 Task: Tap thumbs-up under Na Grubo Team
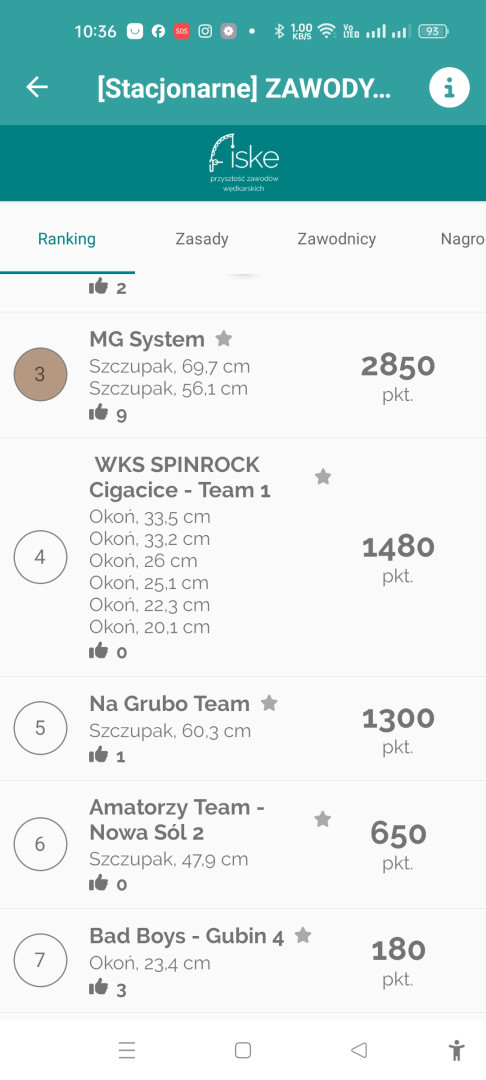click(x=99, y=755)
